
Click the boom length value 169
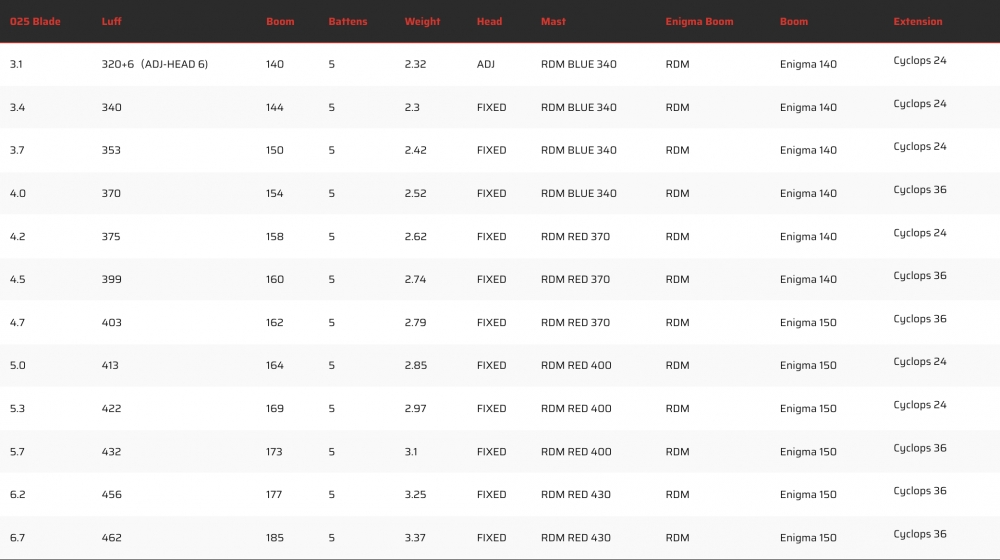click(x=275, y=409)
